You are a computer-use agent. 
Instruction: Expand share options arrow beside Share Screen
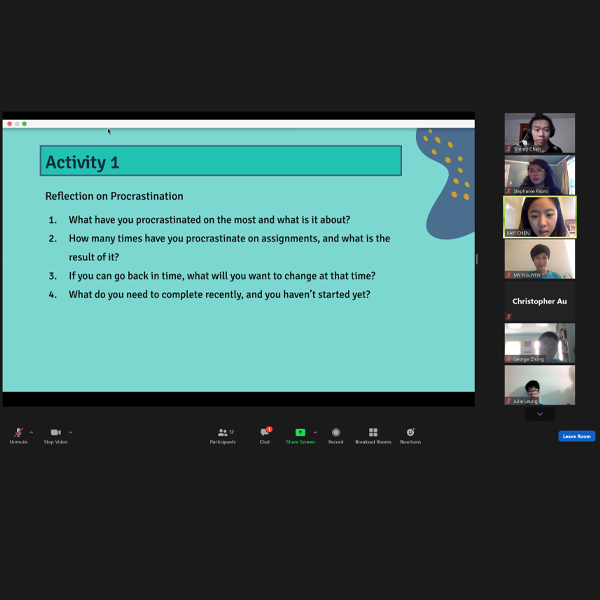[315, 432]
